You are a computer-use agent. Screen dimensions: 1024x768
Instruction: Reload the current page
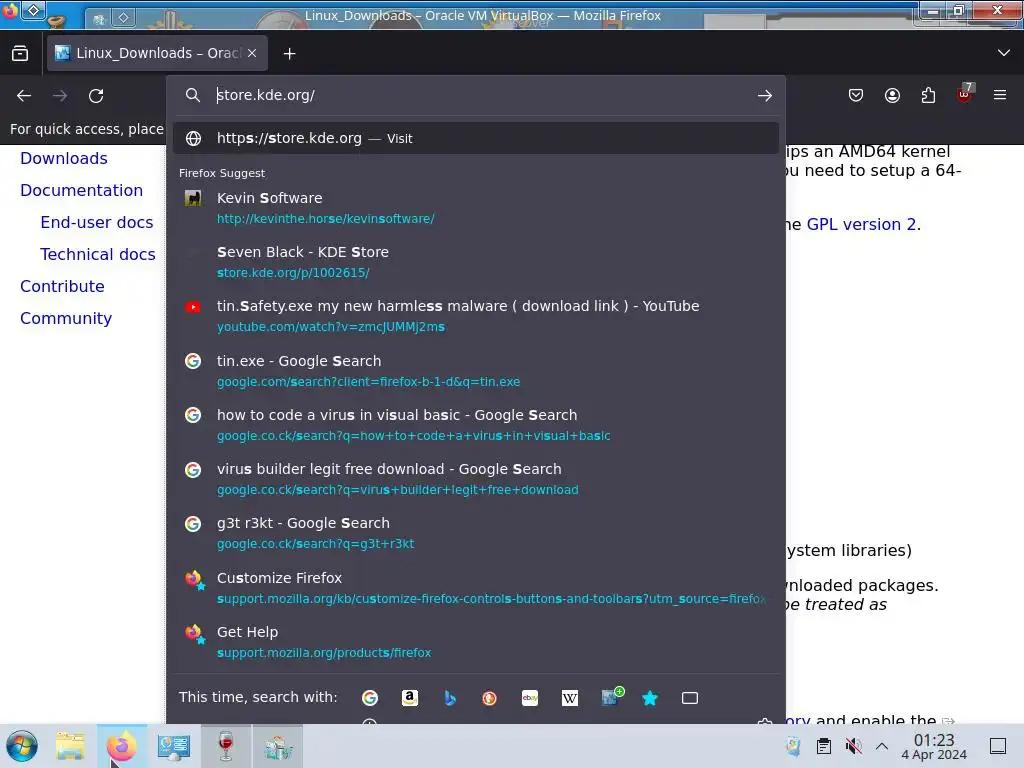tap(96, 95)
